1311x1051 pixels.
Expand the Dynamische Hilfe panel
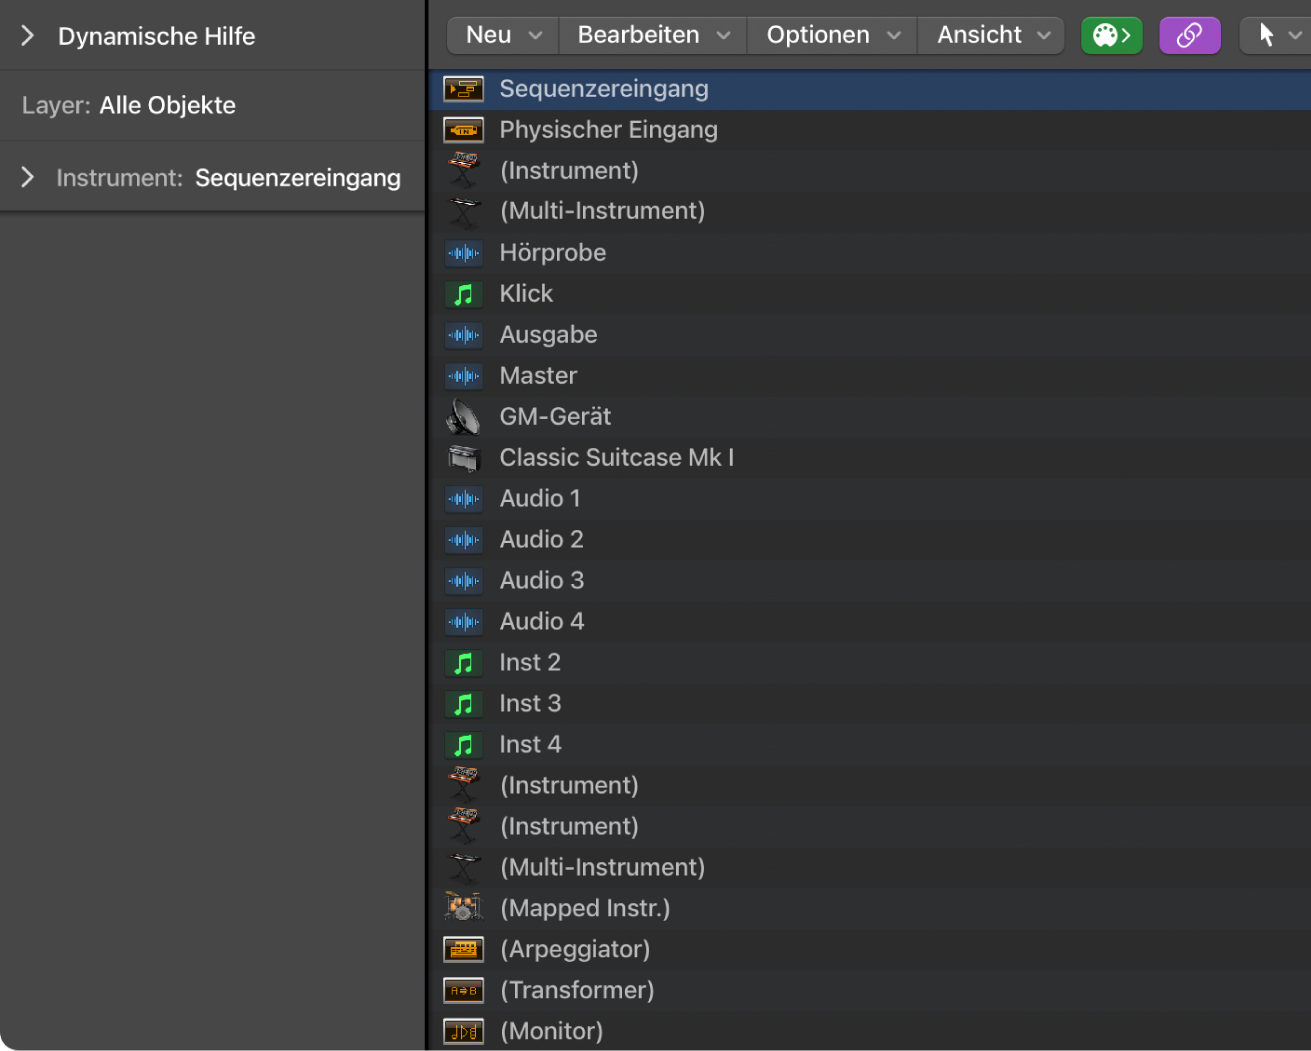coord(26,34)
